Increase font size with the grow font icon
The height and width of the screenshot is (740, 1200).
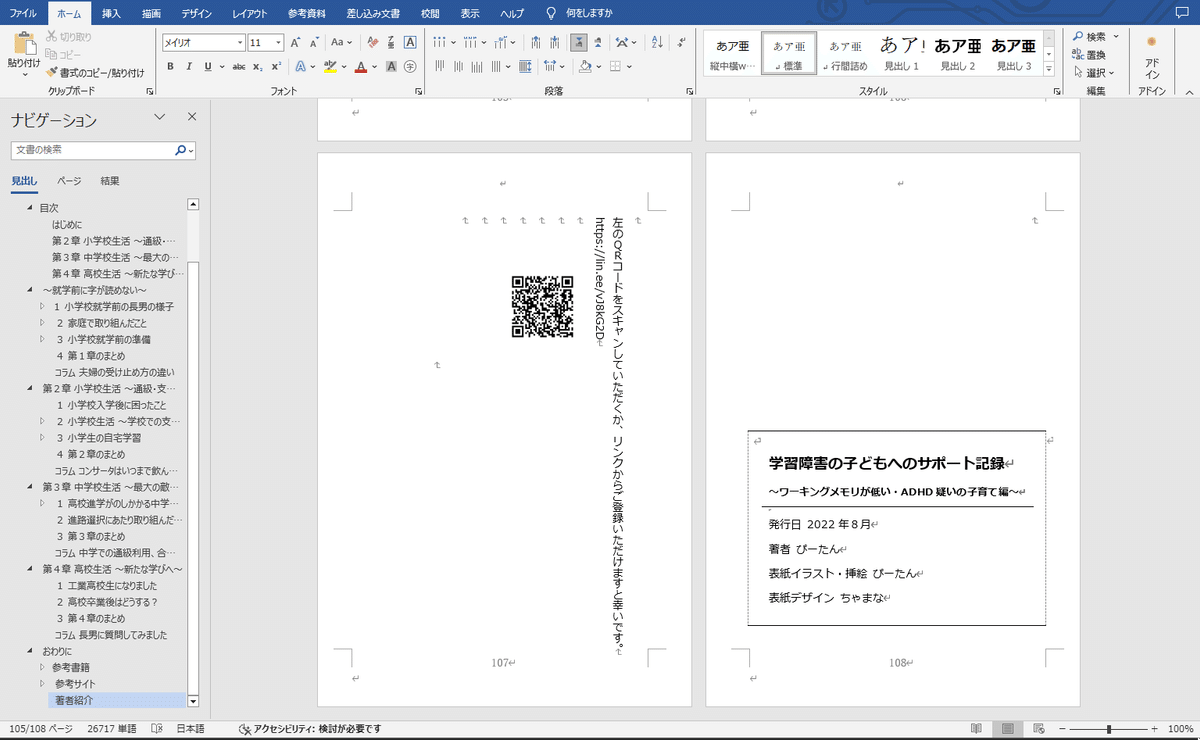pyautogui.click(x=296, y=43)
